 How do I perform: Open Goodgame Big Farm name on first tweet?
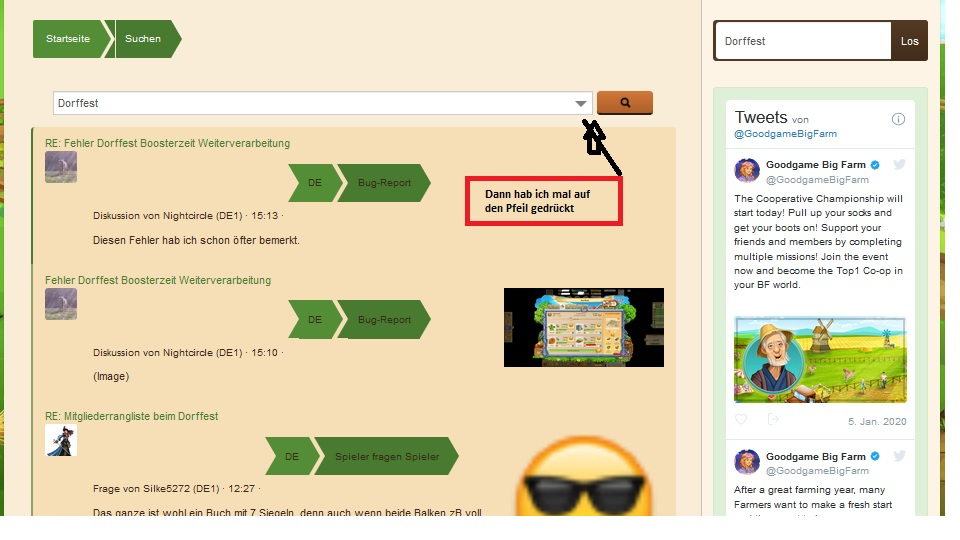coord(816,165)
